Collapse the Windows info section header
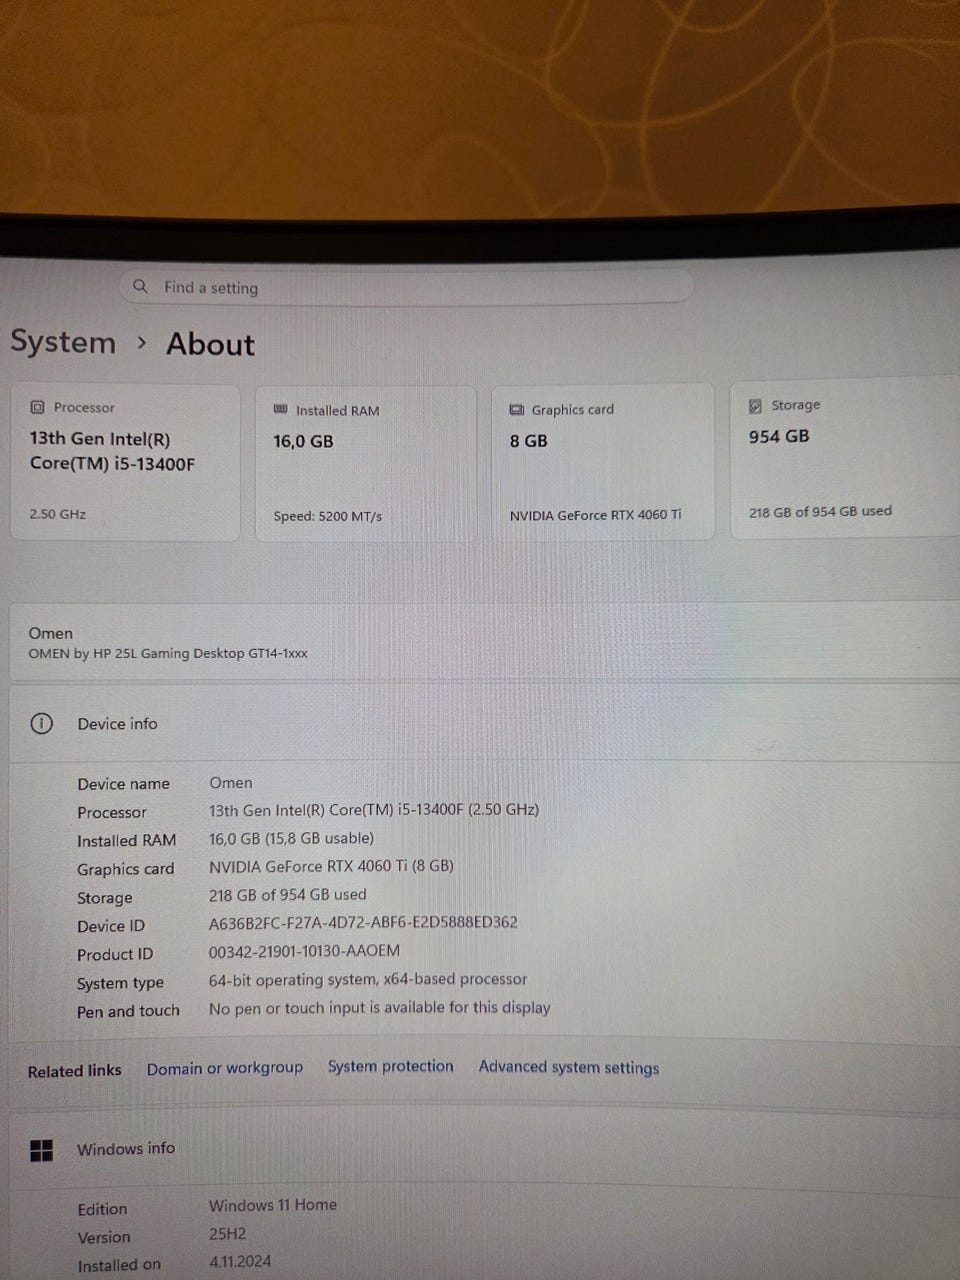The width and height of the screenshot is (960, 1280). [x=484, y=1150]
